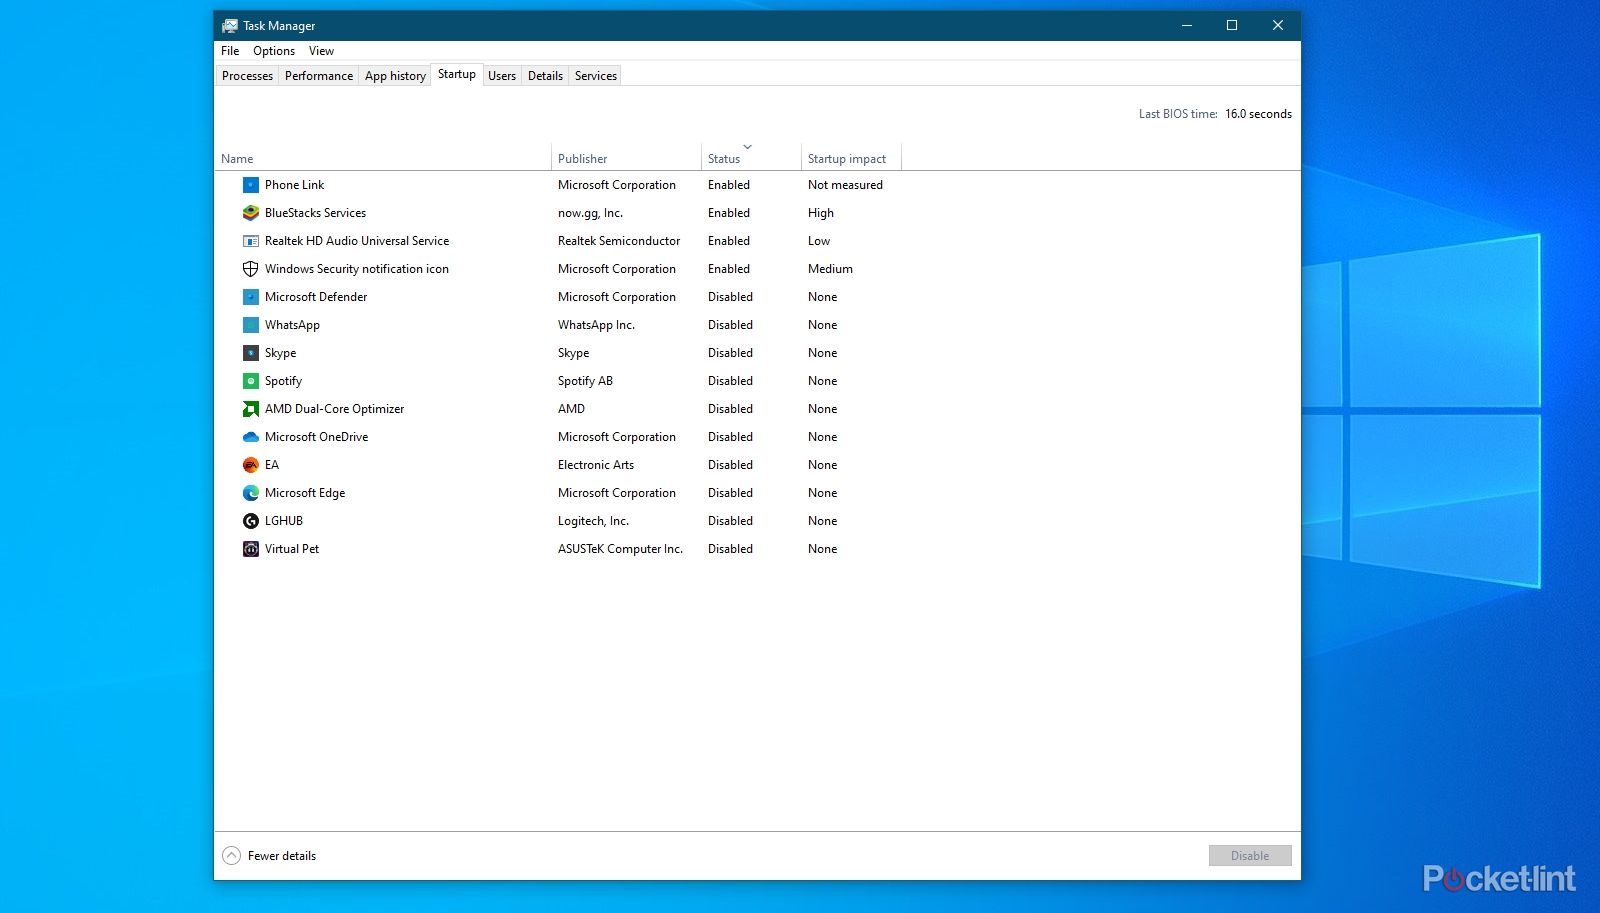Screen dimensions: 1600x913
Task: Click the Windows Security shield icon
Action: coord(251,269)
